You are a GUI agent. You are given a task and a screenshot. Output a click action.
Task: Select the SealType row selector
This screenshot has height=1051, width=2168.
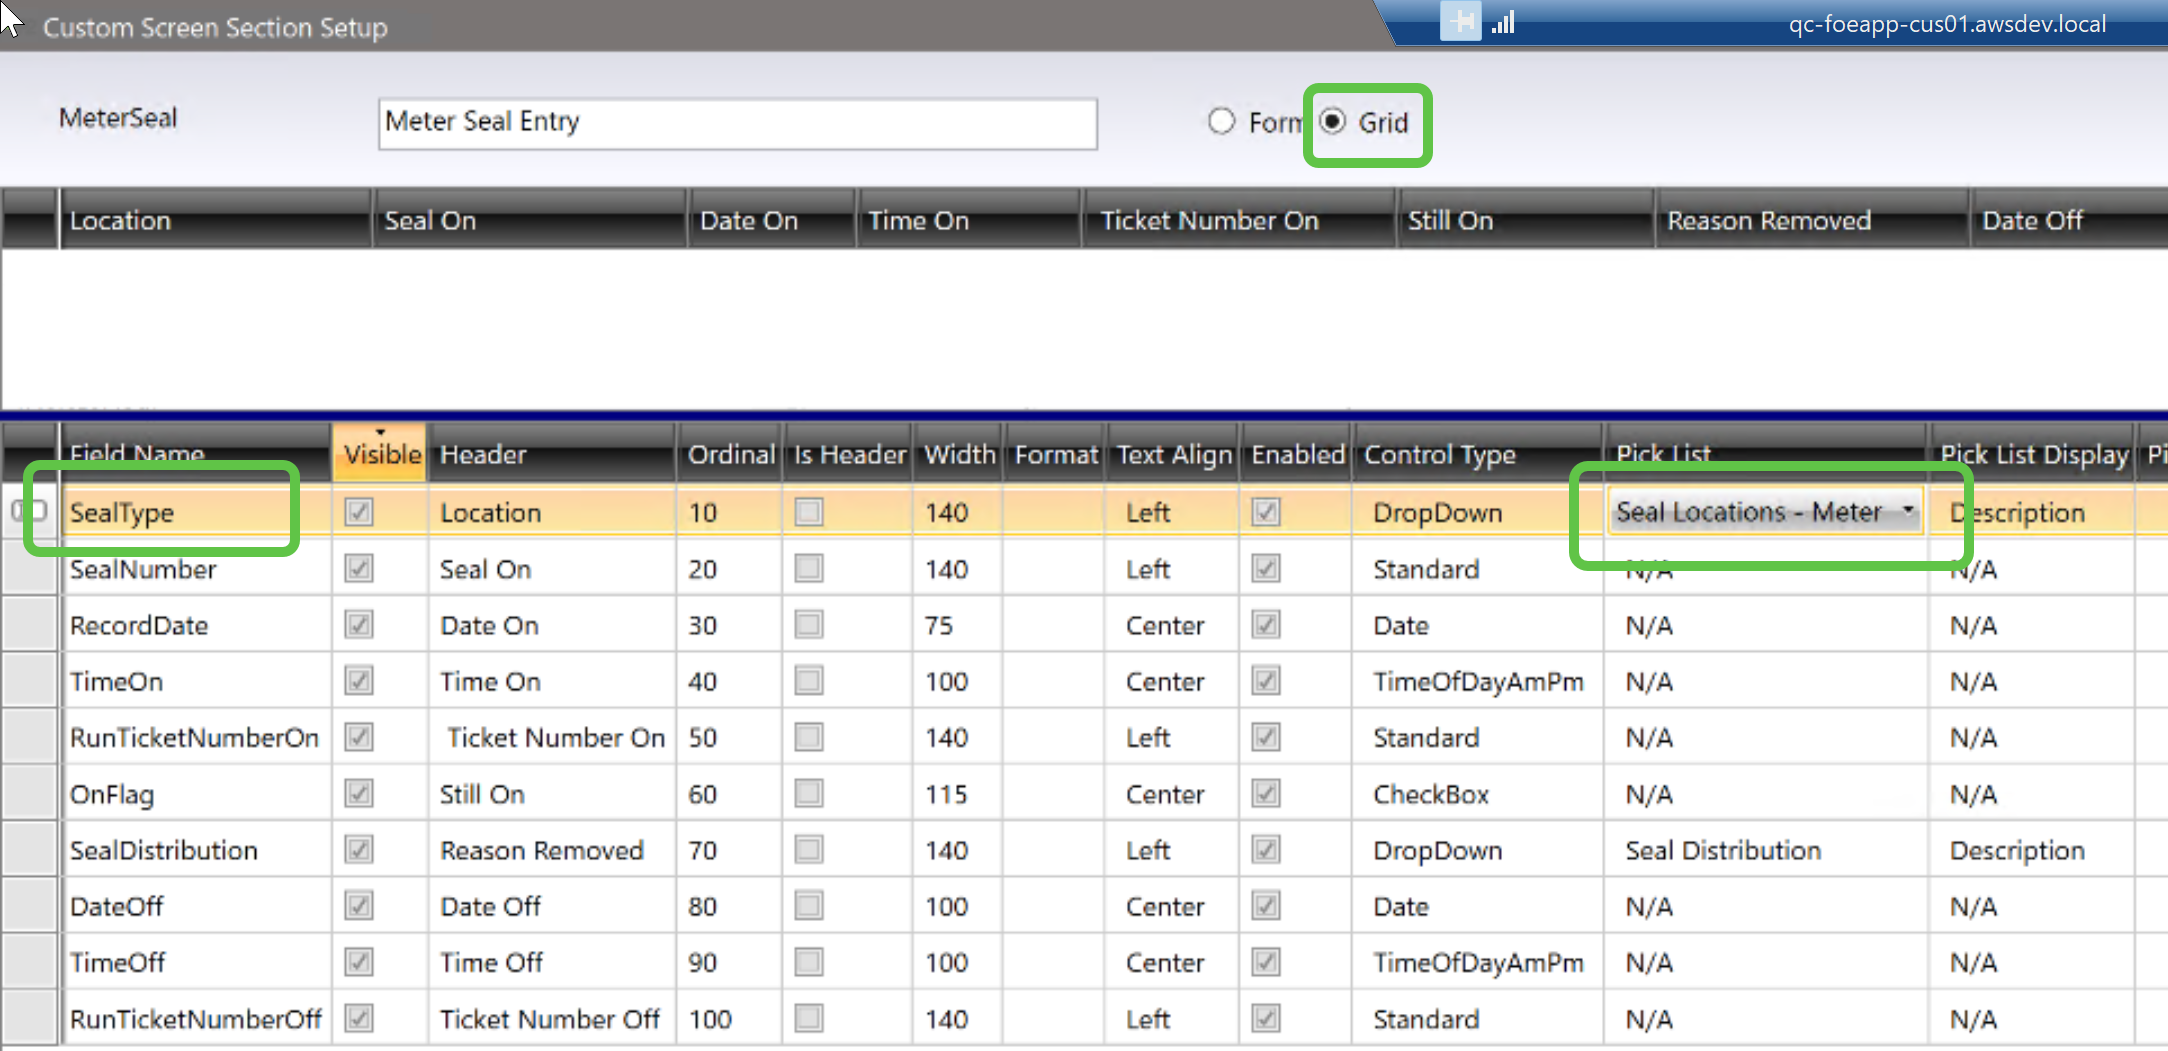30,512
